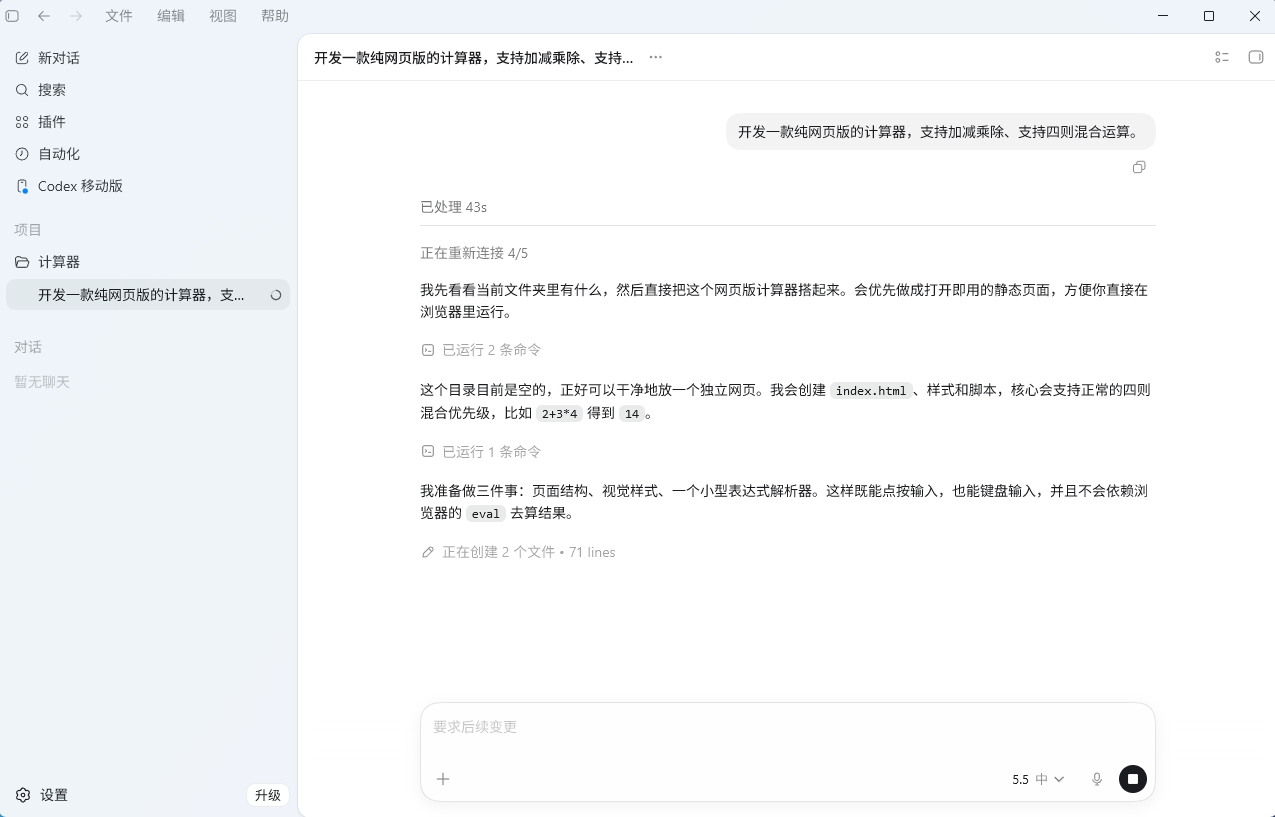Viewport: 1275px width, 817px height.
Task: Go back with the left arrow
Action: (x=44, y=16)
